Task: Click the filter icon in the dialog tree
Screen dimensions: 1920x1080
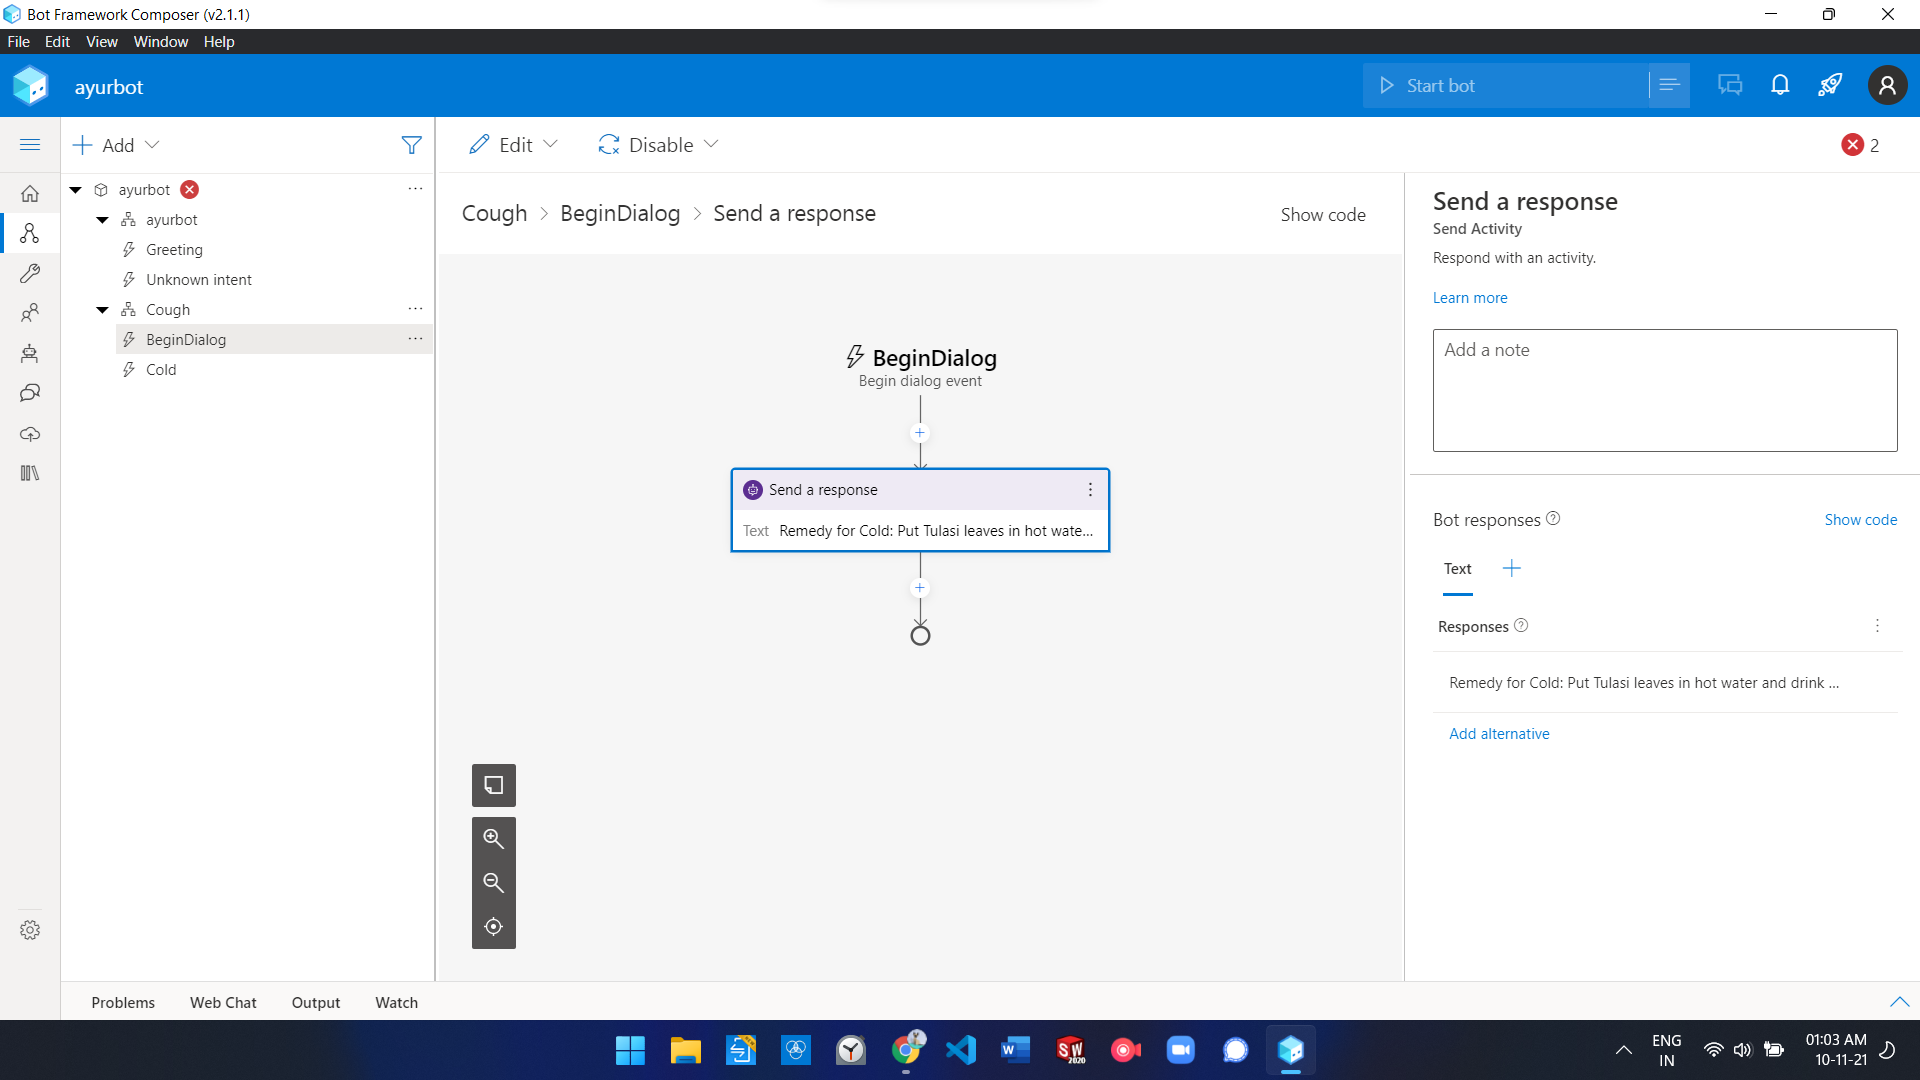Action: pos(411,145)
